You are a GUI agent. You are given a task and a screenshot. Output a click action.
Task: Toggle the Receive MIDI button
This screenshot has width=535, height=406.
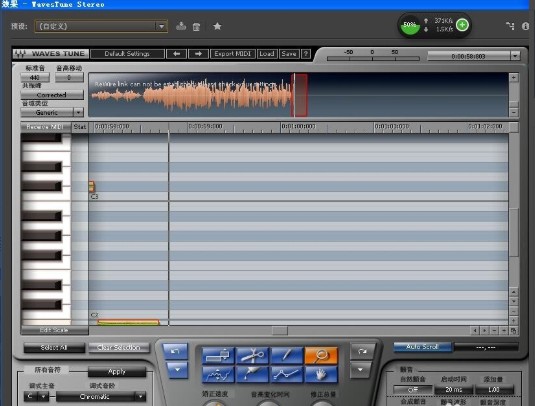(46, 127)
